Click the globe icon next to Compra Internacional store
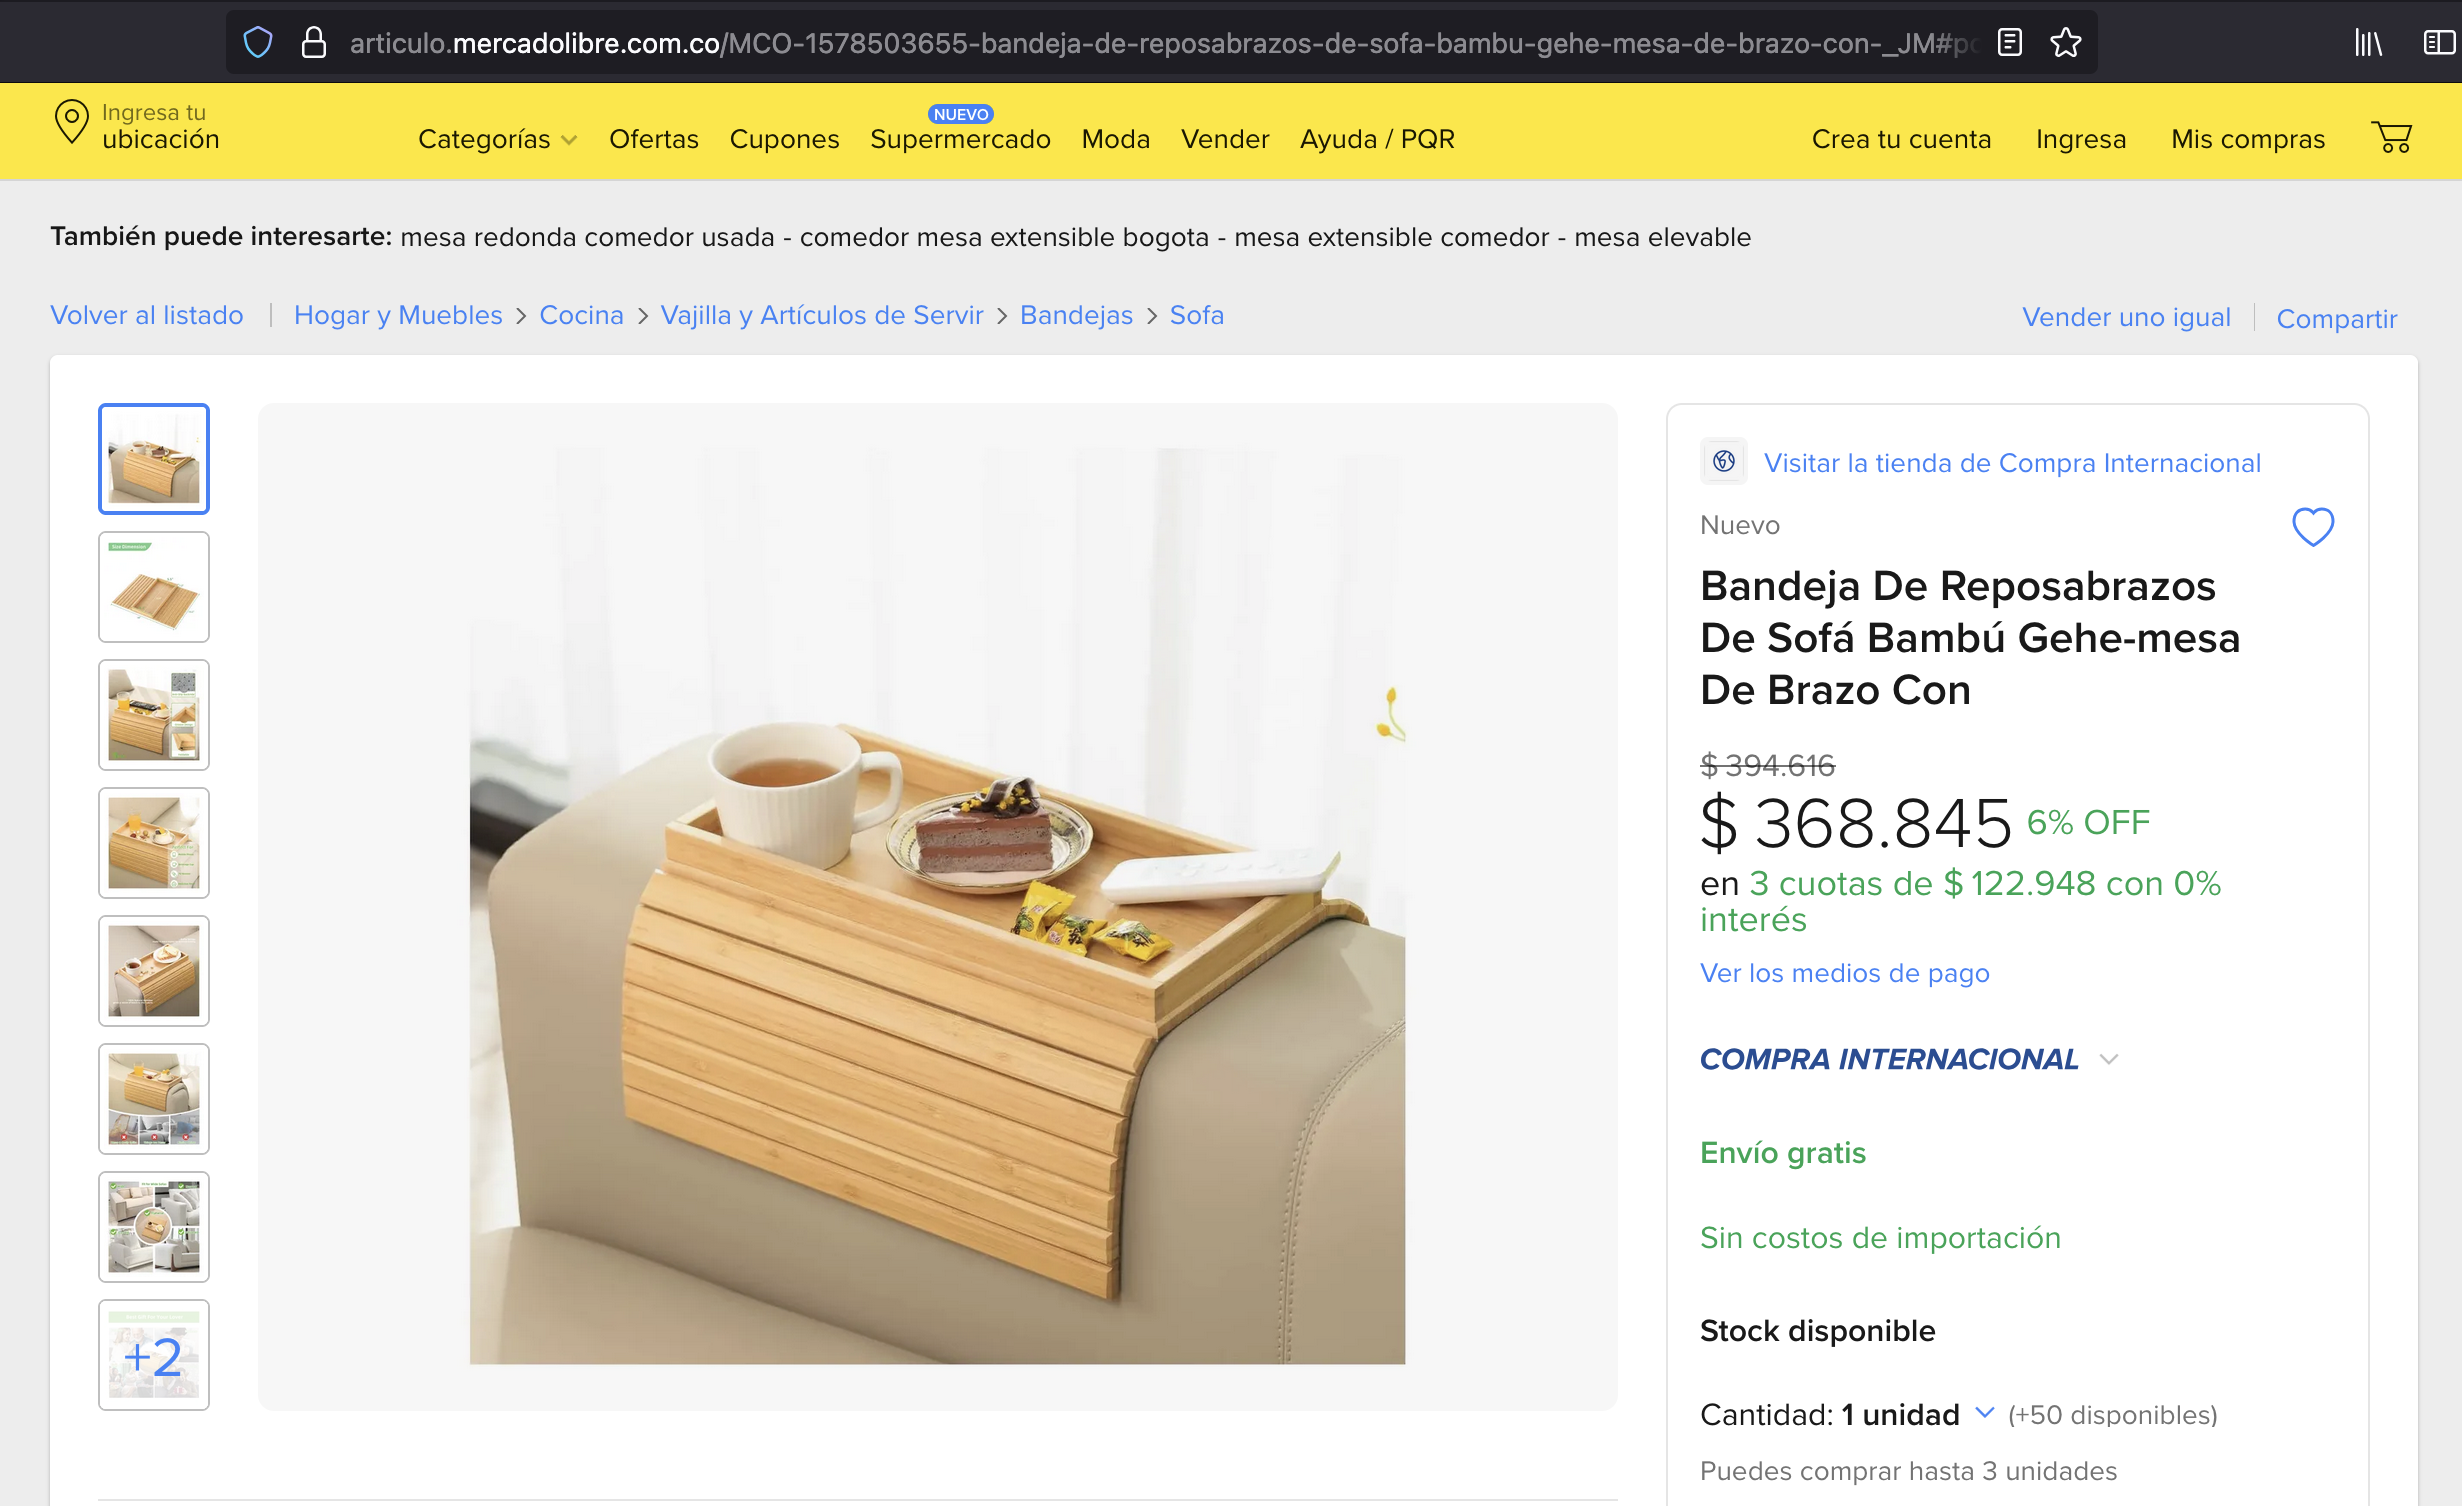This screenshot has height=1506, width=2462. coord(1724,462)
